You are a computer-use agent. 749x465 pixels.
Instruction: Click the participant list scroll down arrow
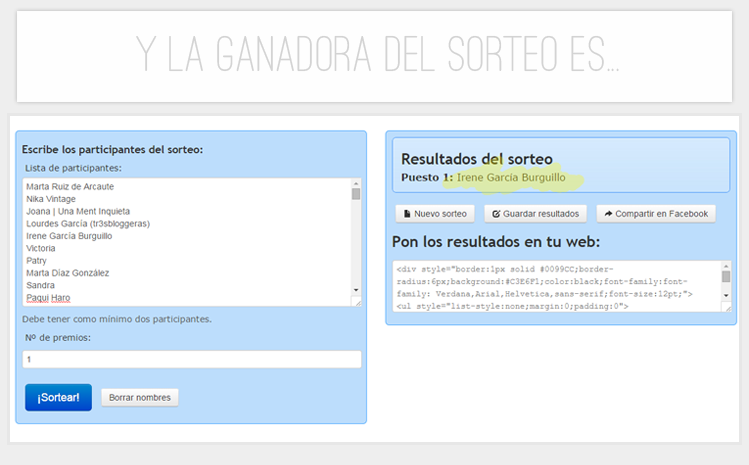coord(356,290)
